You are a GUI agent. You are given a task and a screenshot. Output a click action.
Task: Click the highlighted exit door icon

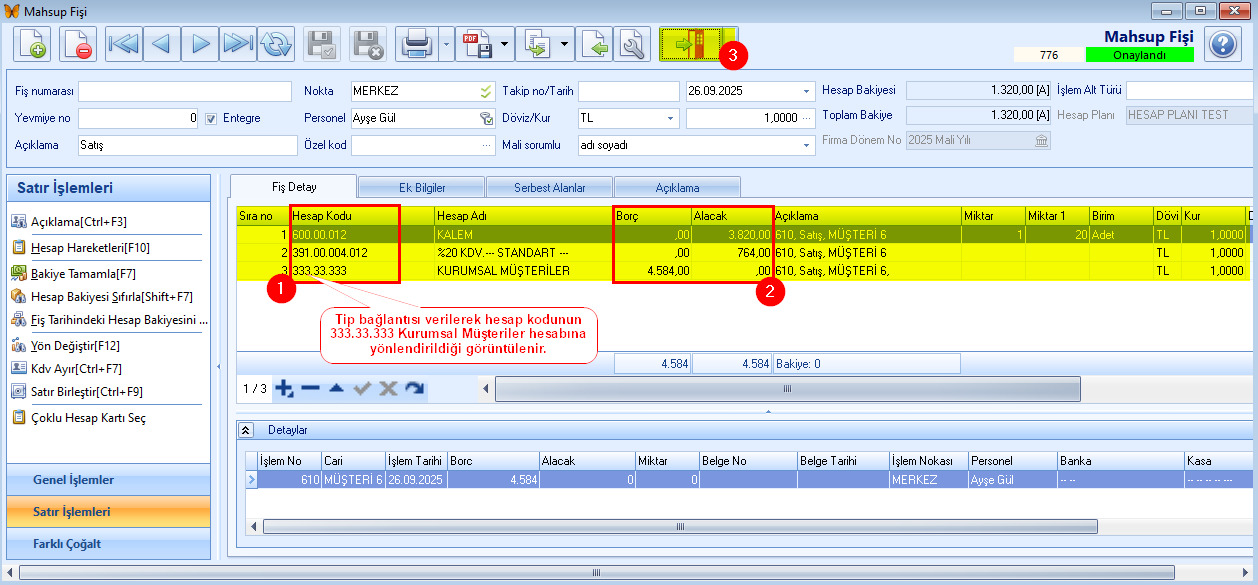pyautogui.click(x=697, y=44)
